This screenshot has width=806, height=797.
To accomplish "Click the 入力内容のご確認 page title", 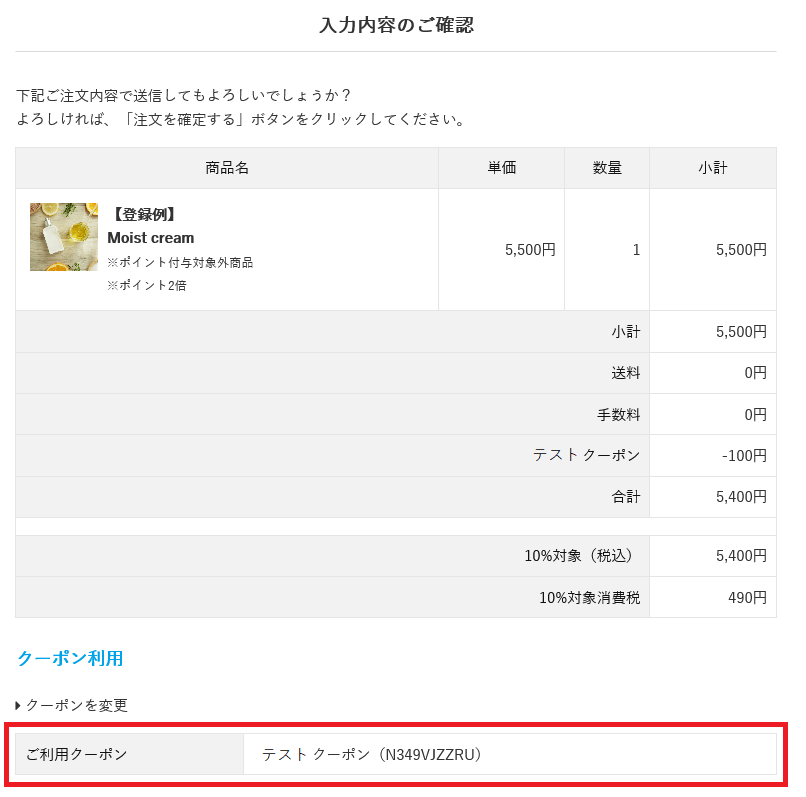I will [x=396, y=25].
